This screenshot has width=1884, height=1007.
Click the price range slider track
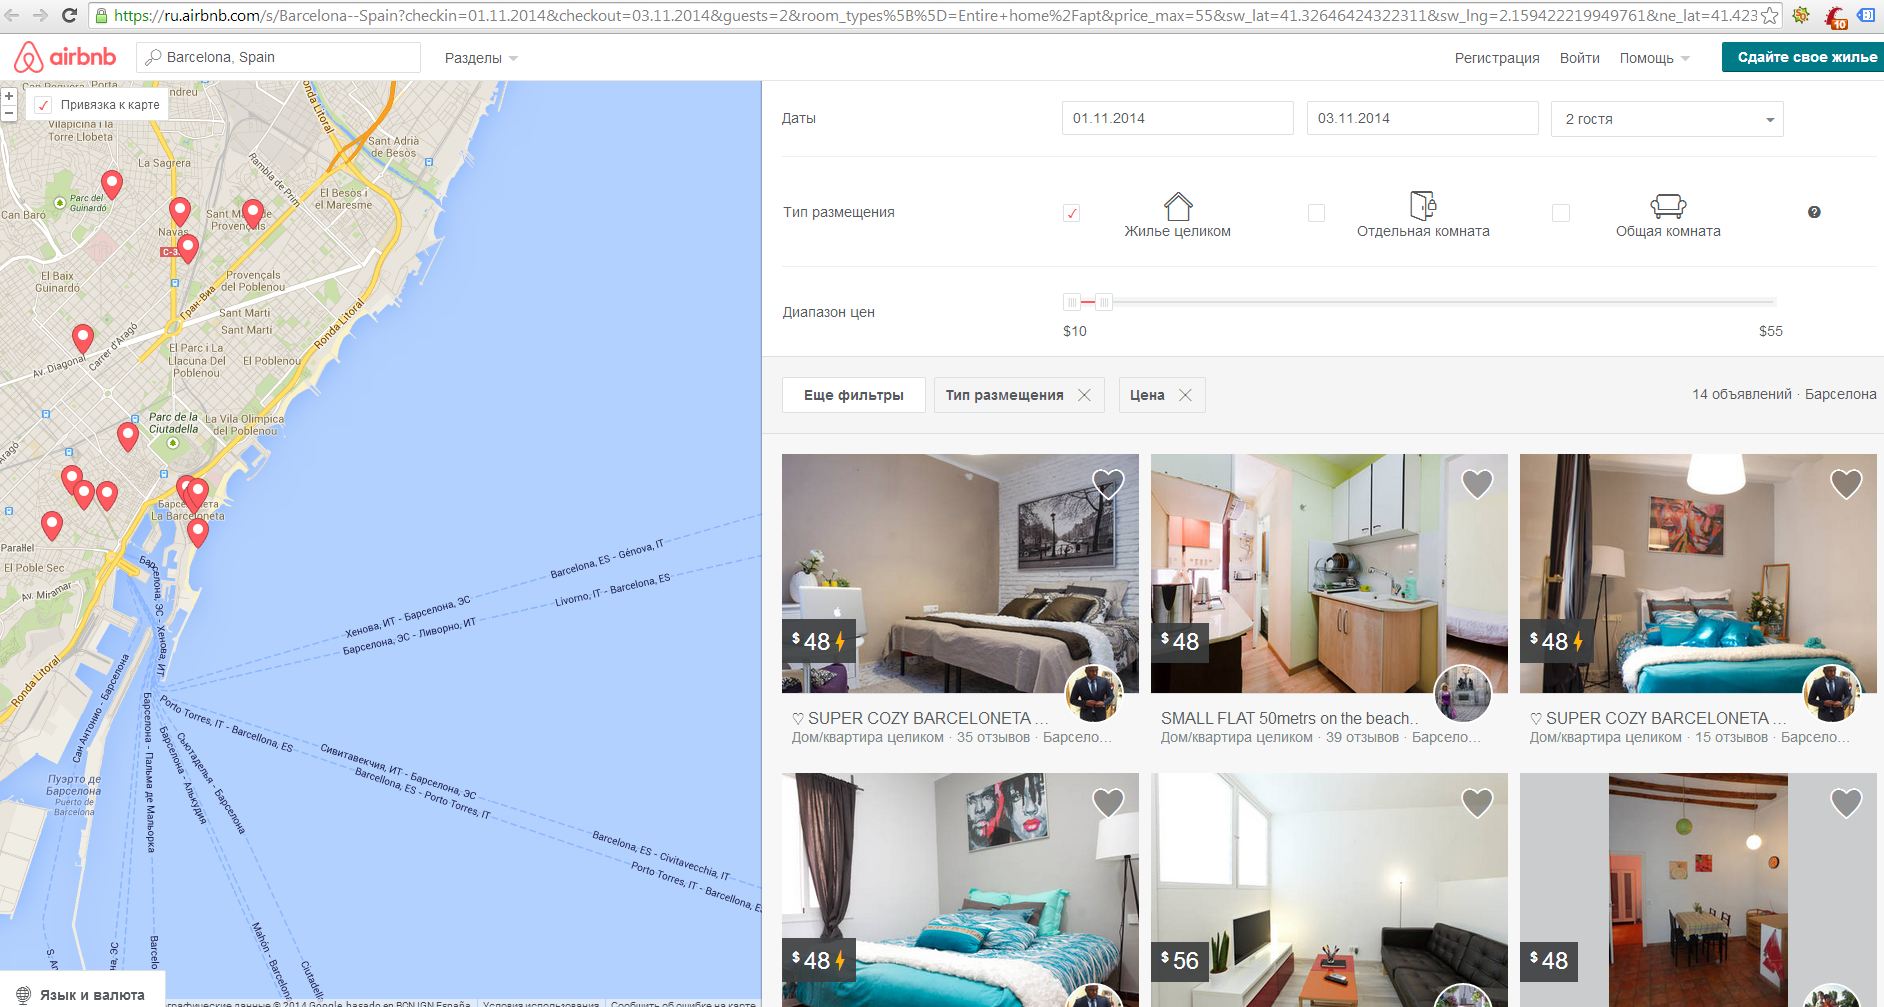(1419, 302)
